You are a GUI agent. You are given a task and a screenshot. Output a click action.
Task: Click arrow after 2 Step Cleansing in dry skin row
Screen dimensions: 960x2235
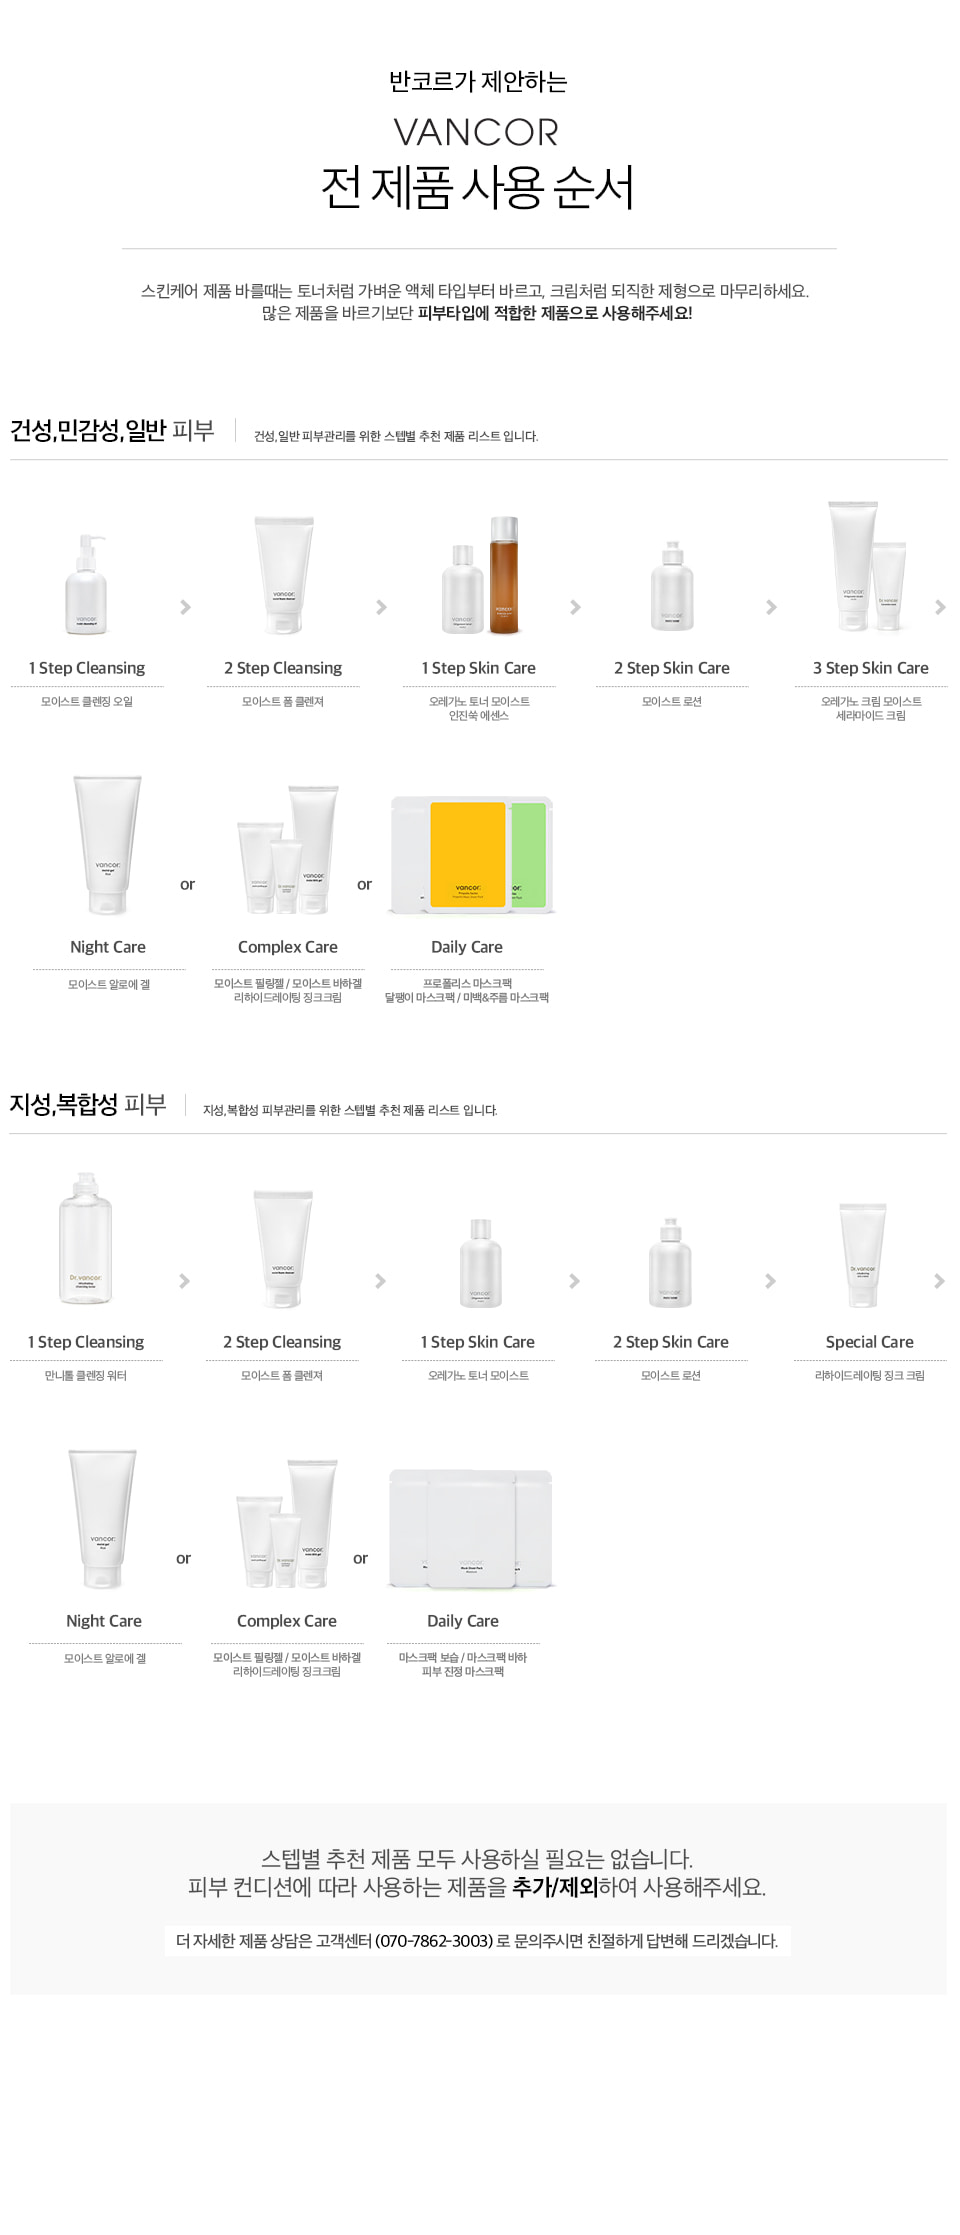click(x=381, y=607)
